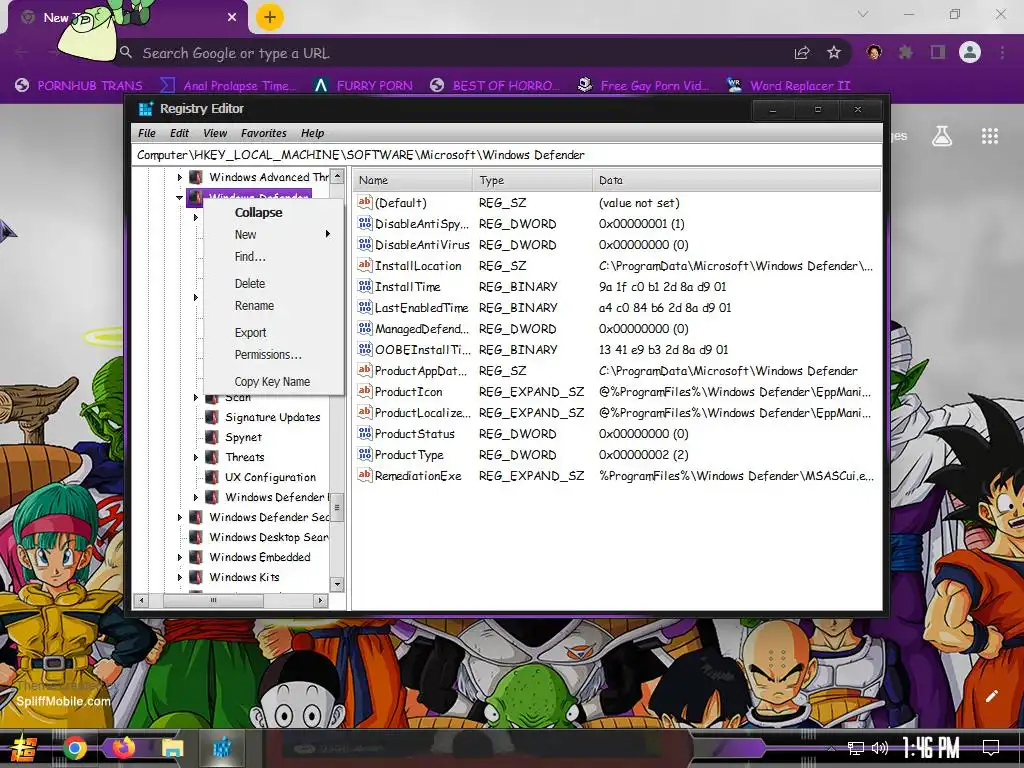The width and height of the screenshot is (1024, 768).
Task: Click the ProductStatus DWORD icon
Action: tap(364, 434)
